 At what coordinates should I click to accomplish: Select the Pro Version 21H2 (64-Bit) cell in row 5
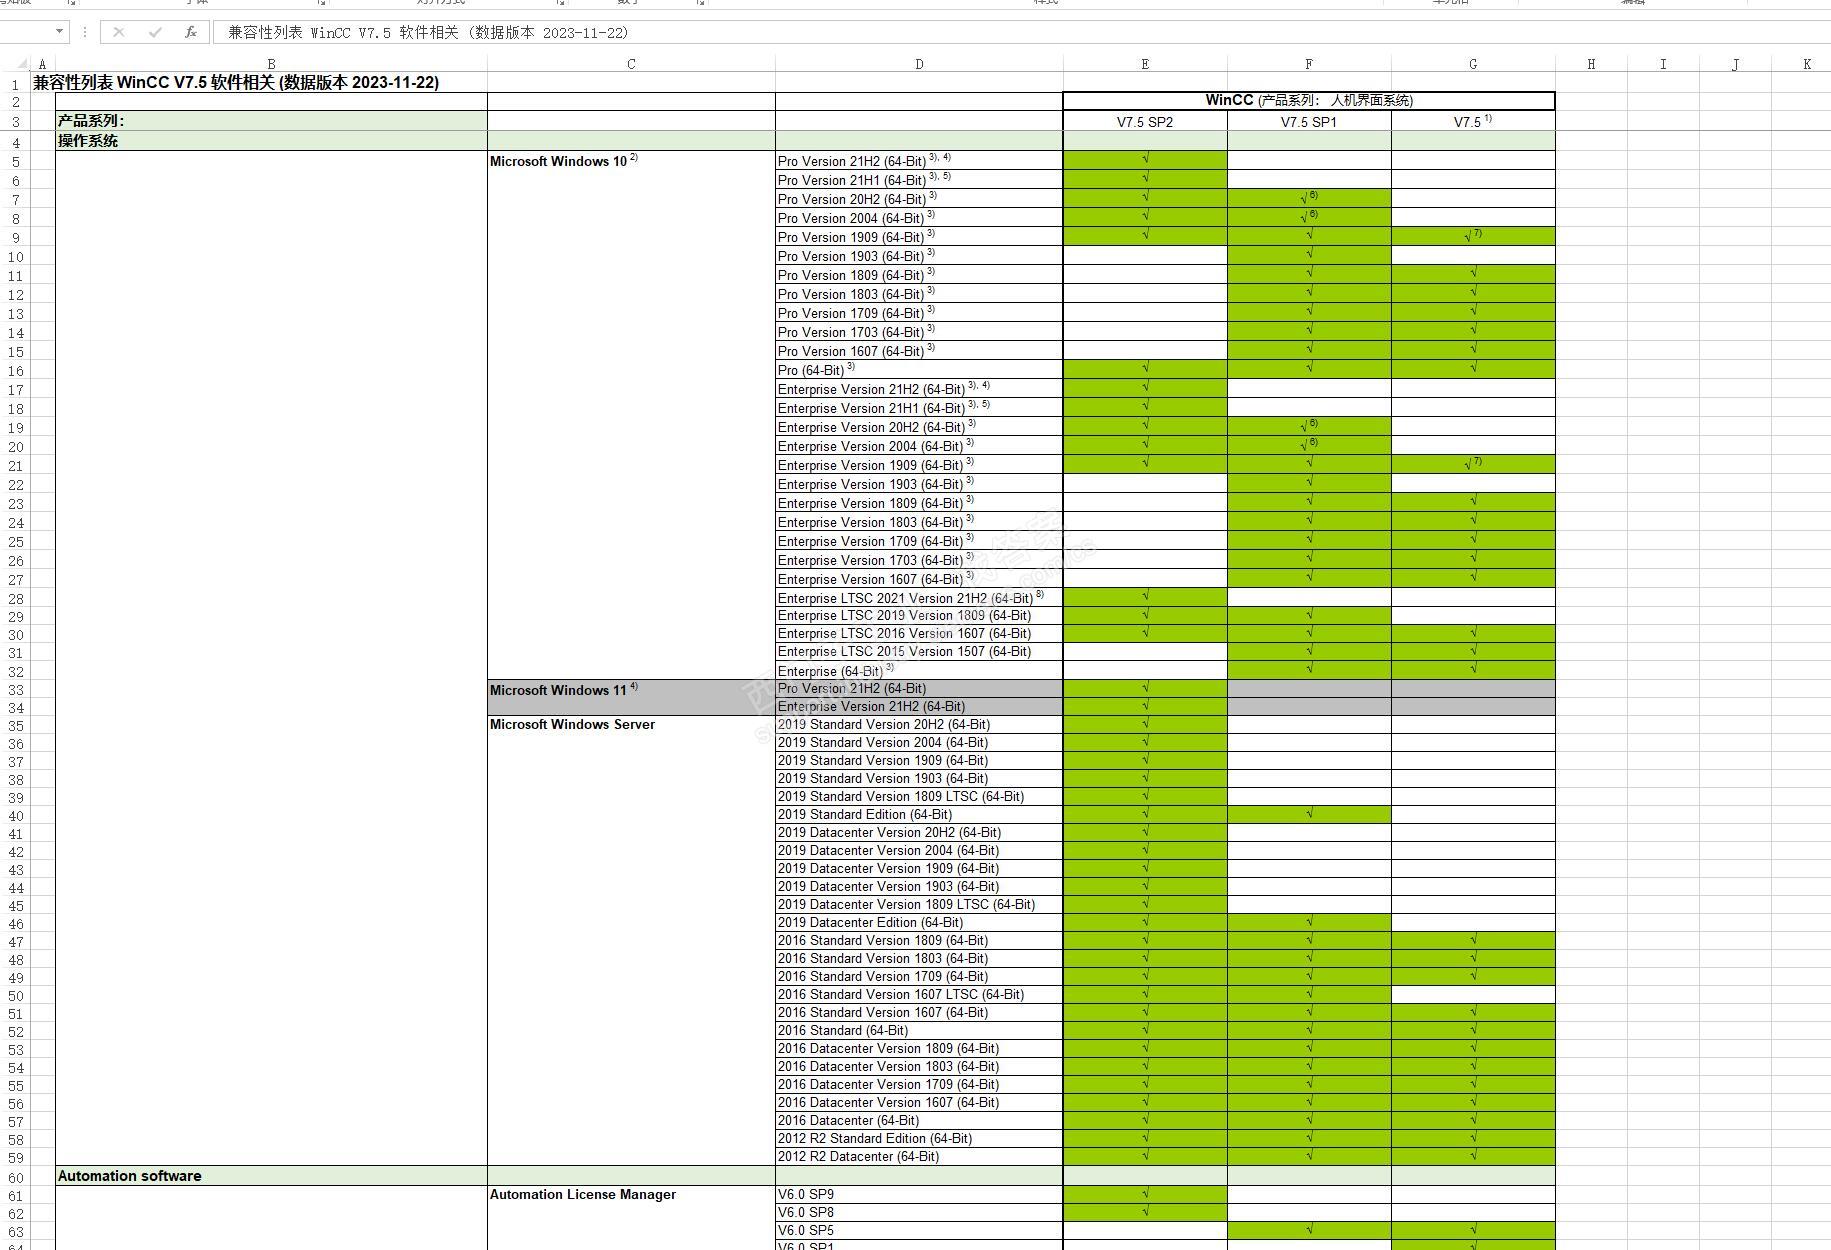(919, 160)
